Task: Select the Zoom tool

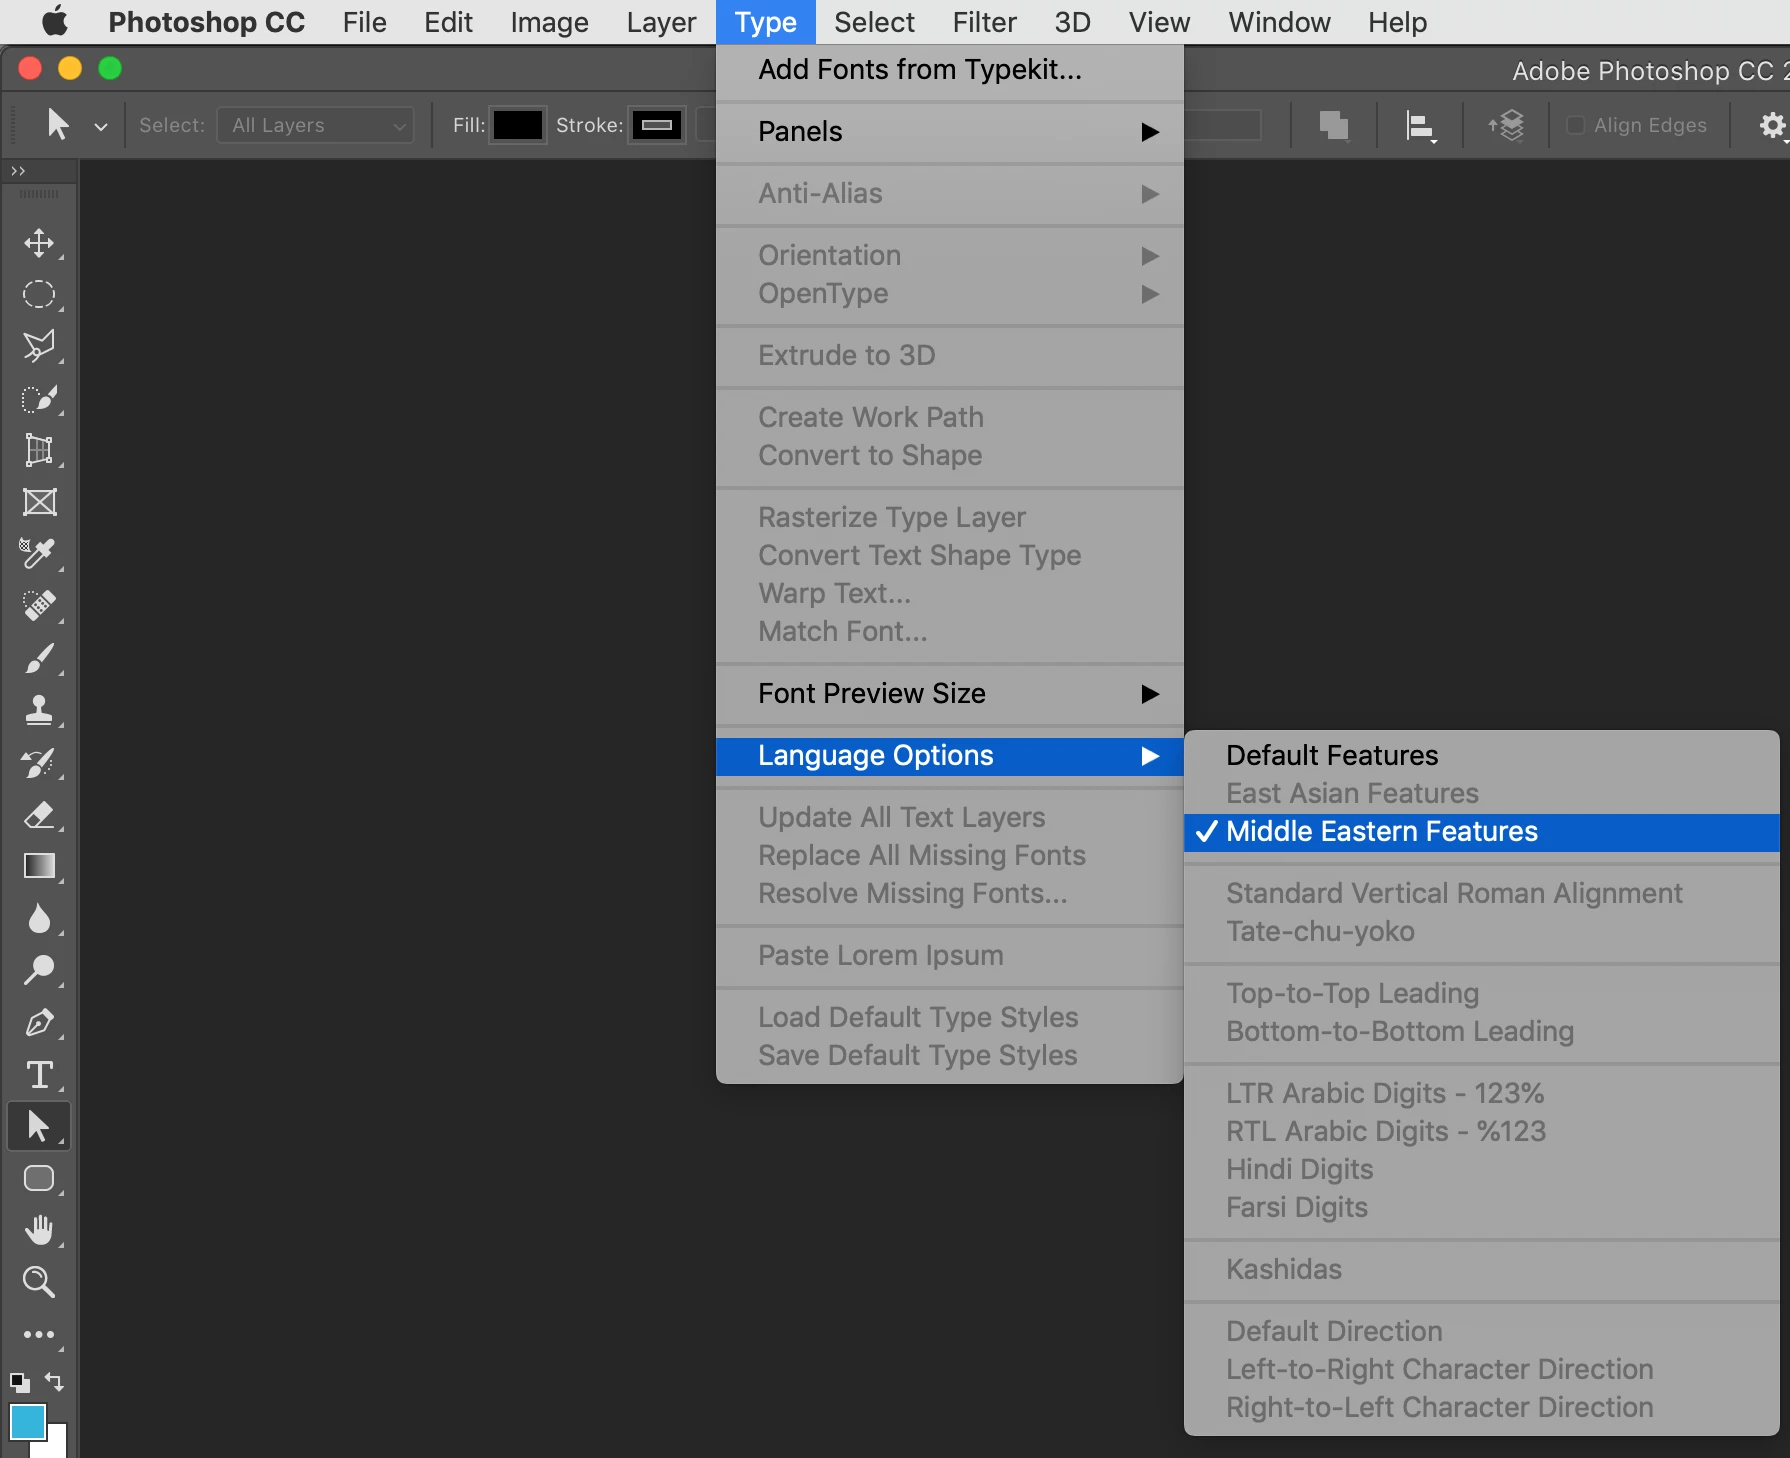Action: click(x=39, y=1282)
